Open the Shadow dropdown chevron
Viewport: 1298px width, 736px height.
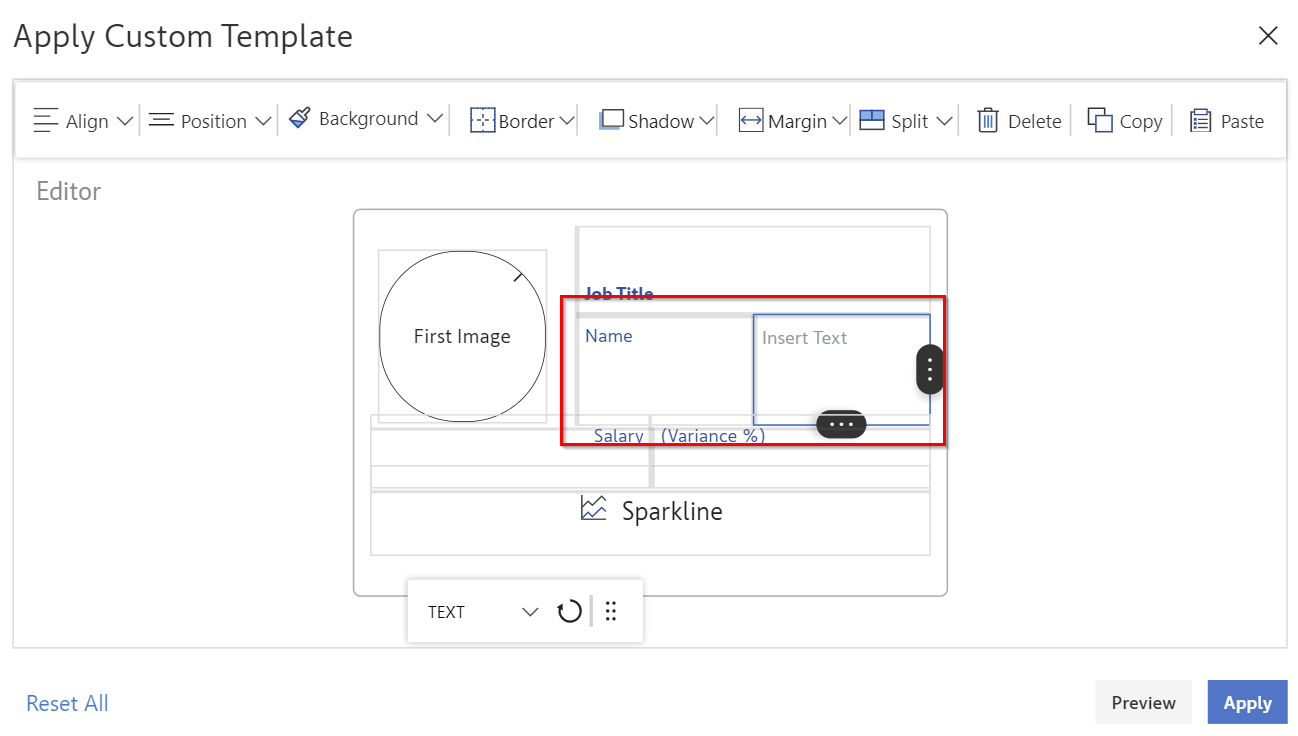click(x=707, y=121)
